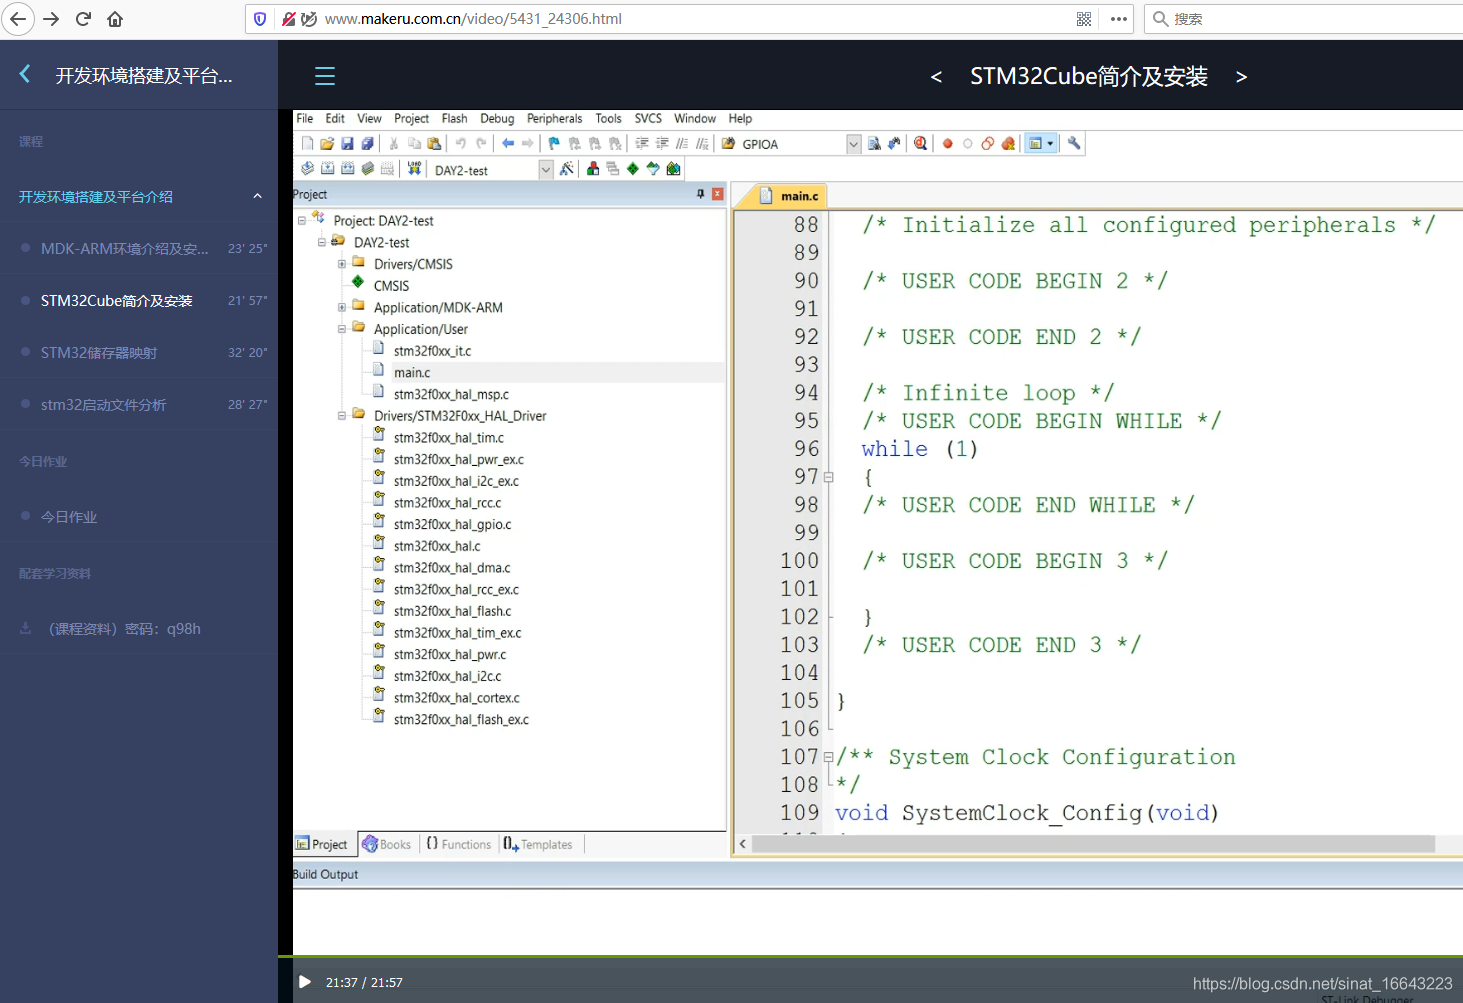Open lesson STM32储存器映射
The image size is (1463, 1003).
(139, 352)
